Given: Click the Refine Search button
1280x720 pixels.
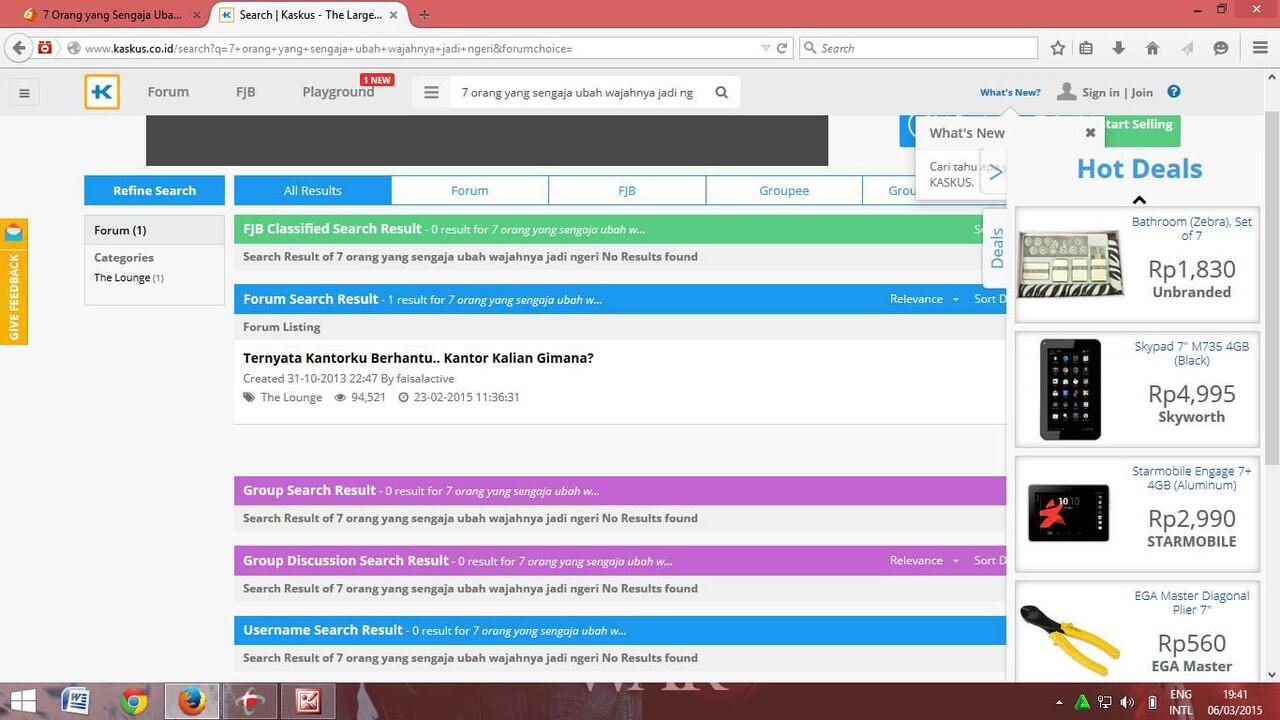Looking at the screenshot, I should point(154,190).
